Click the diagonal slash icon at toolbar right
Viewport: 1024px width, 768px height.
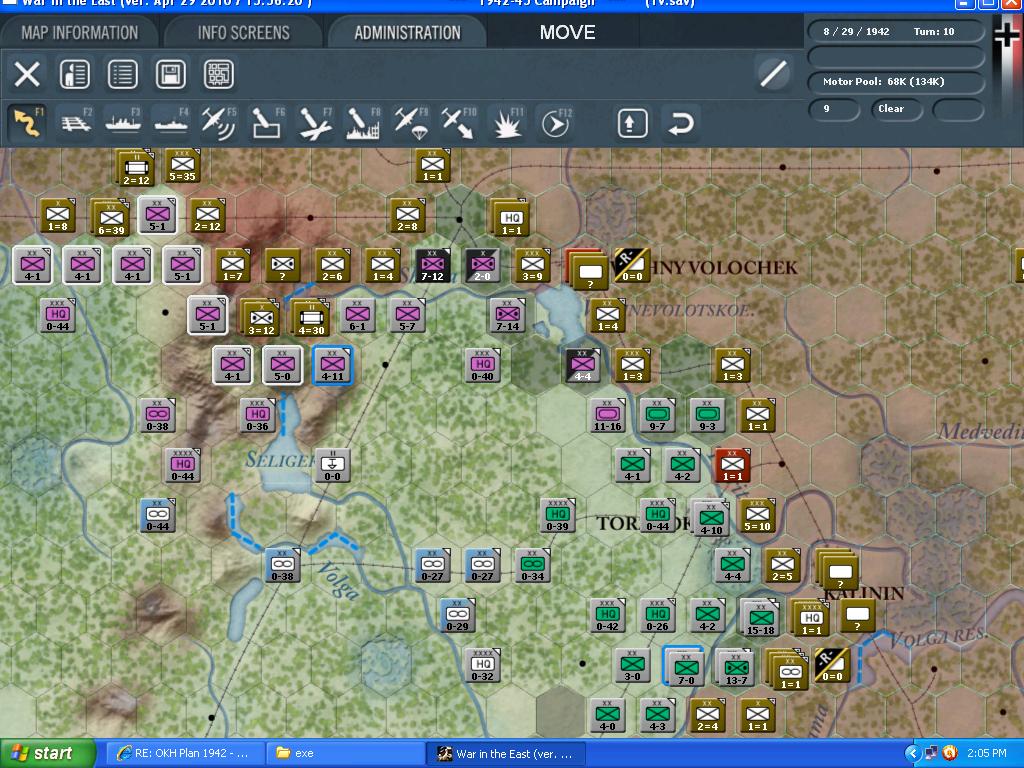tap(773, 73)
